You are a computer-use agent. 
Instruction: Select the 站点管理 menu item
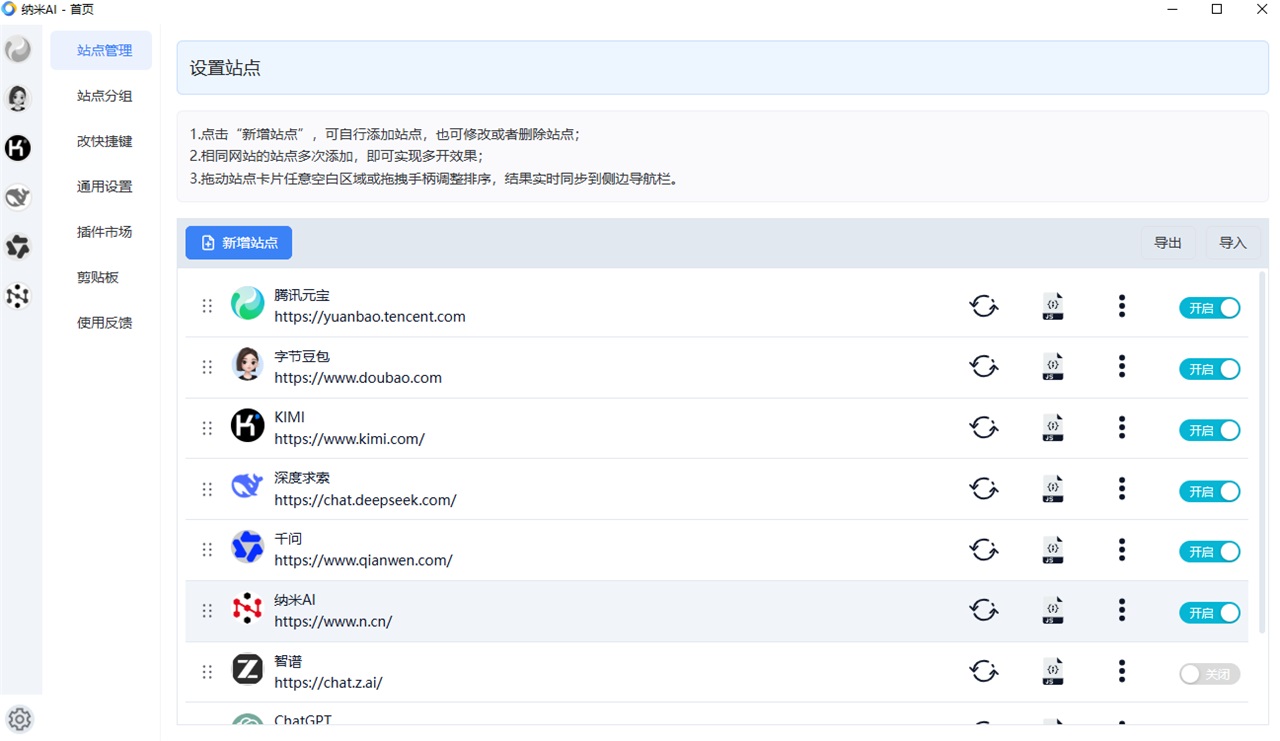pyautogui.click(x=101, y=51)
